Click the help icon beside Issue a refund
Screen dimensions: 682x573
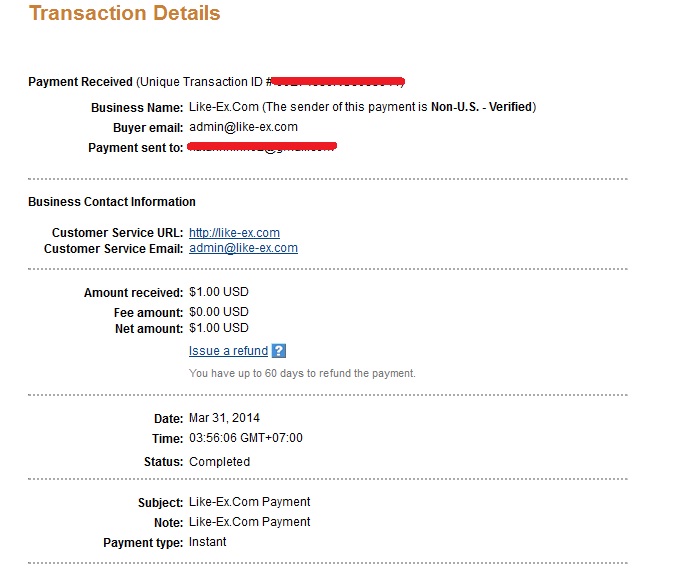tap(279, 351)
